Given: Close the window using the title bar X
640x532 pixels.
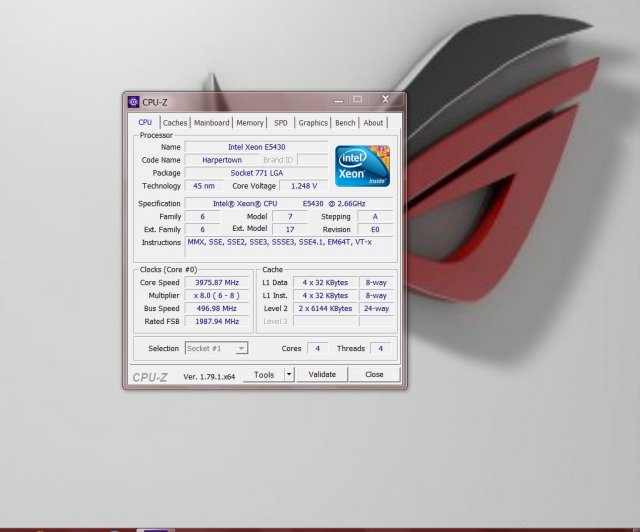Looking at the screenshot, I should (385, 100).
